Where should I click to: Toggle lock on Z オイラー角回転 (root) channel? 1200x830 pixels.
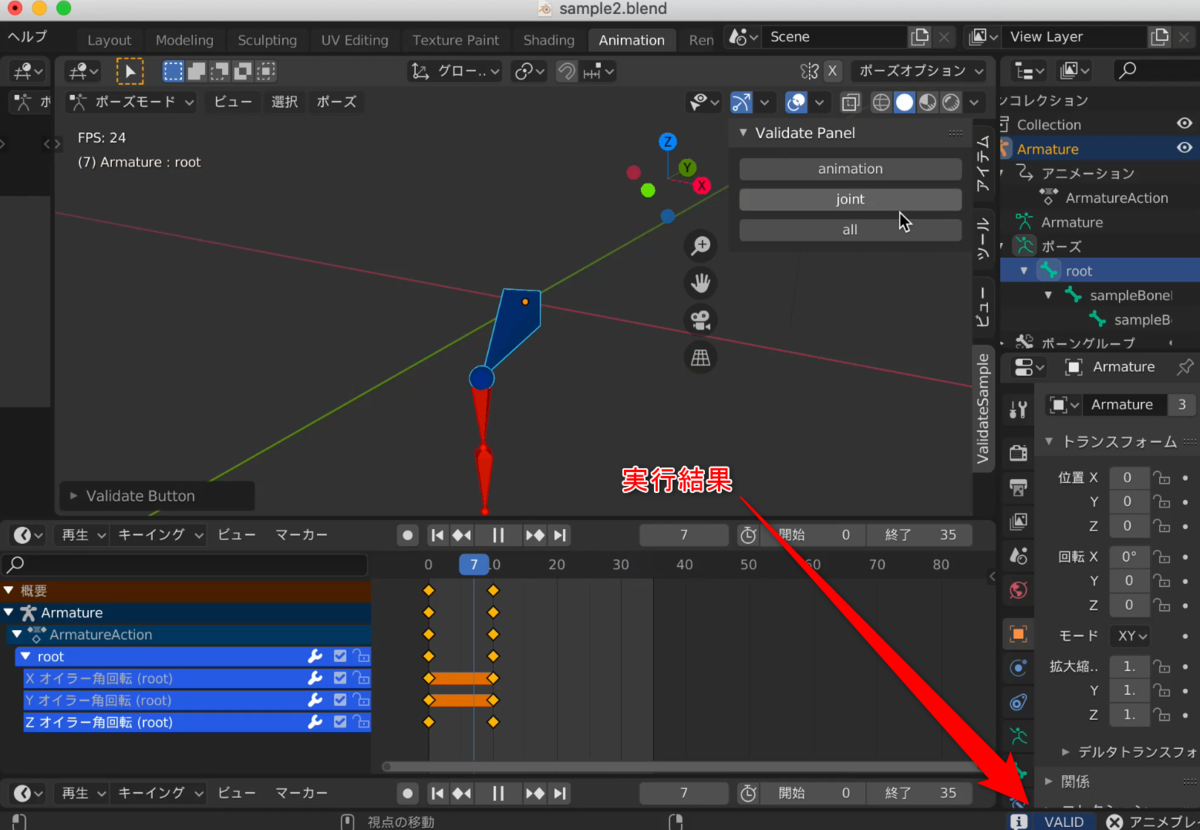point(361,723)
